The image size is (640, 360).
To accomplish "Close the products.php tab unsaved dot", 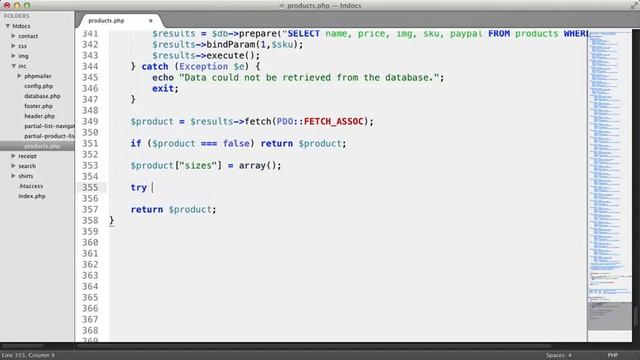I will tap(151, 20).
